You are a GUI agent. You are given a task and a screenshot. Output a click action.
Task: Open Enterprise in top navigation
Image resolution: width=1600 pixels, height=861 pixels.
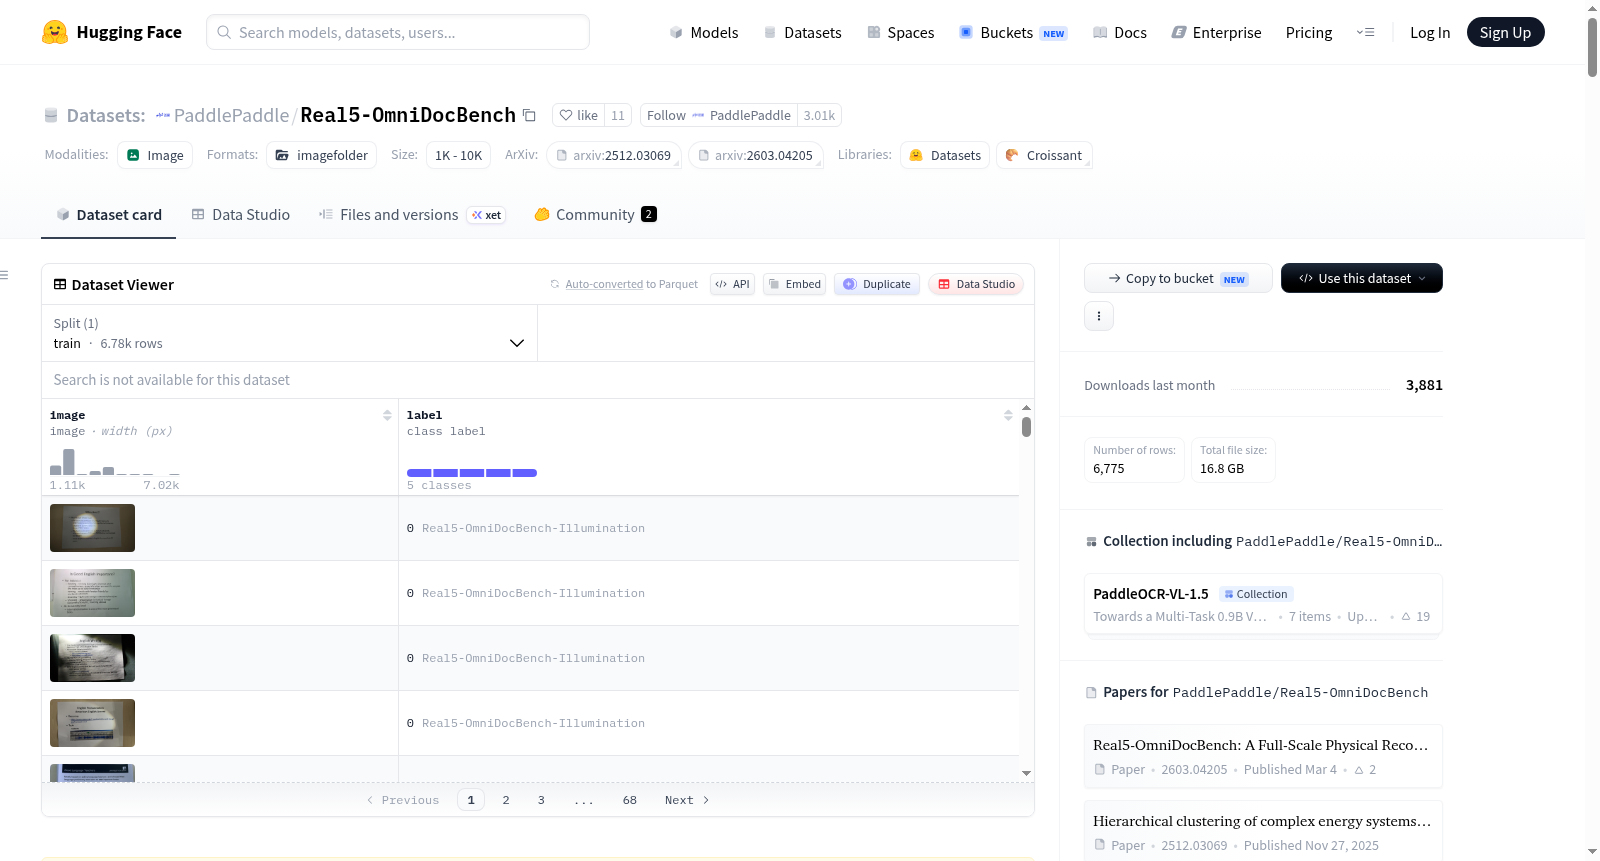(x=1217, y=32)
